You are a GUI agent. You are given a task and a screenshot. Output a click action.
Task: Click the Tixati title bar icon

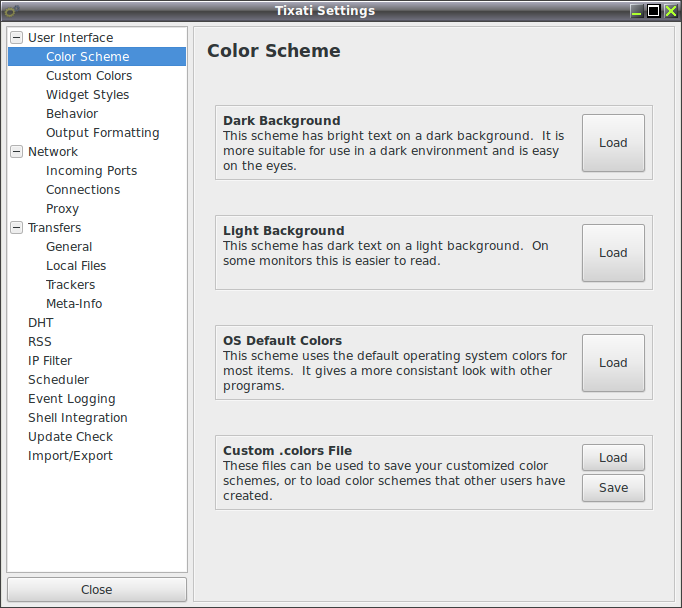11,10
